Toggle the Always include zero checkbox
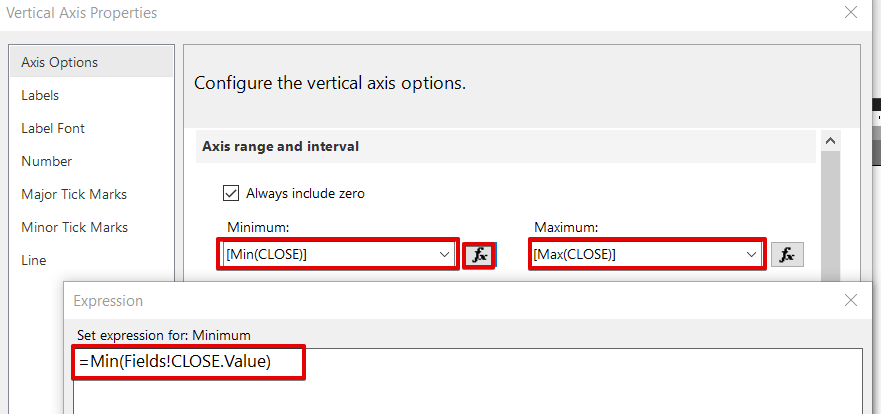881x414 pixels. click(231, 193)
